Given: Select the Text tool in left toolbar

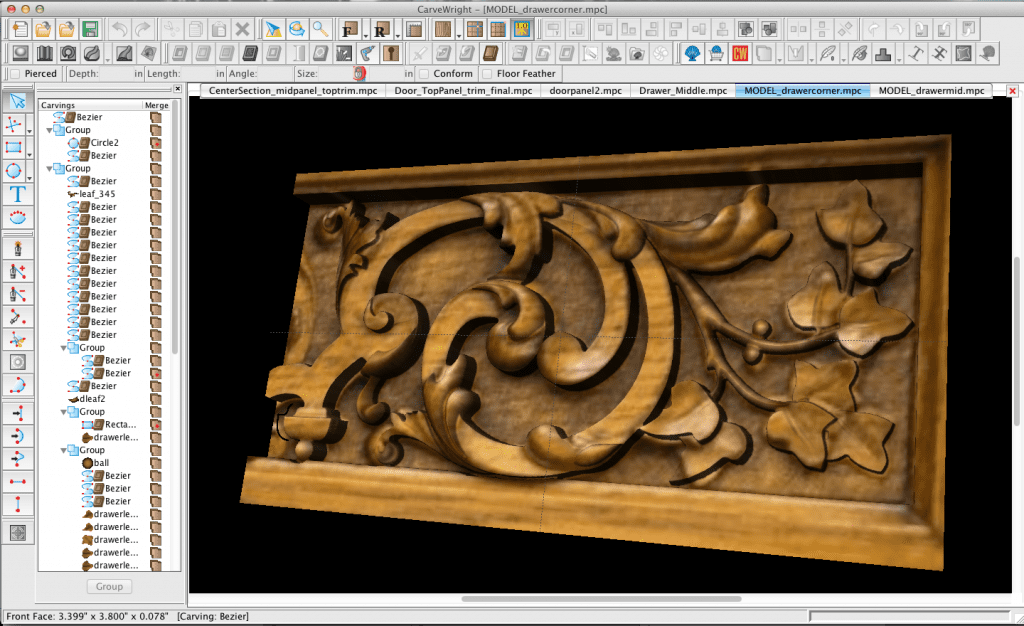Looking at the screenshot, I should tap(17, 193).
